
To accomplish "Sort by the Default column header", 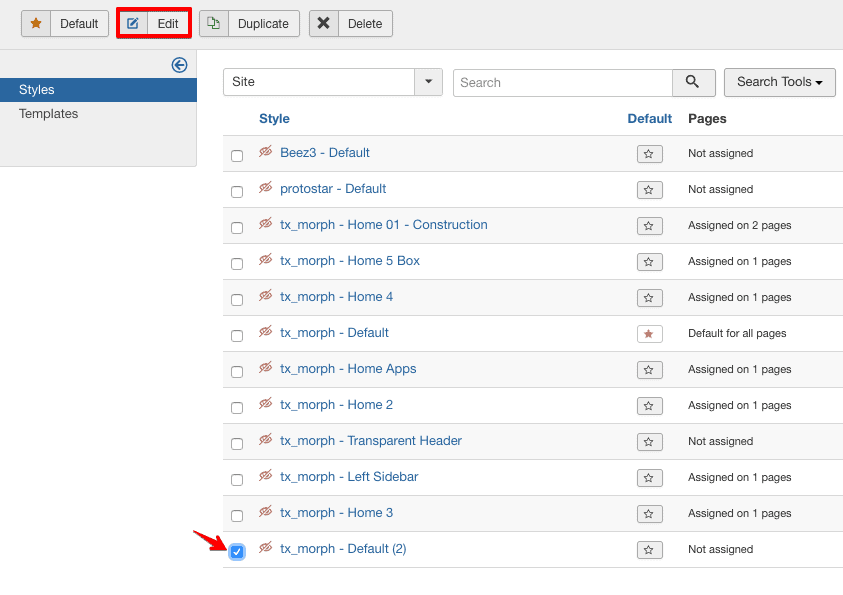I will pyautogui.click(x=649, y=119).
